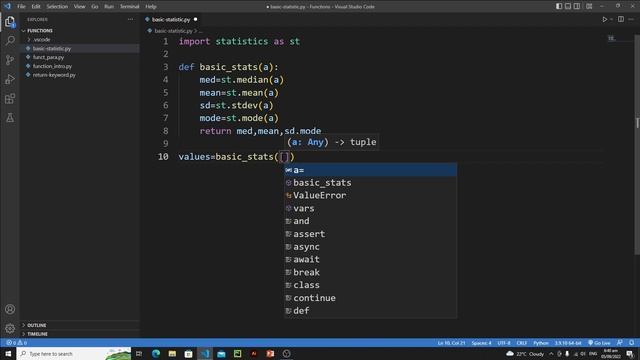This screenshot has height=360, width=640.
Task: Open the Run menu
Action: (109, 7)
